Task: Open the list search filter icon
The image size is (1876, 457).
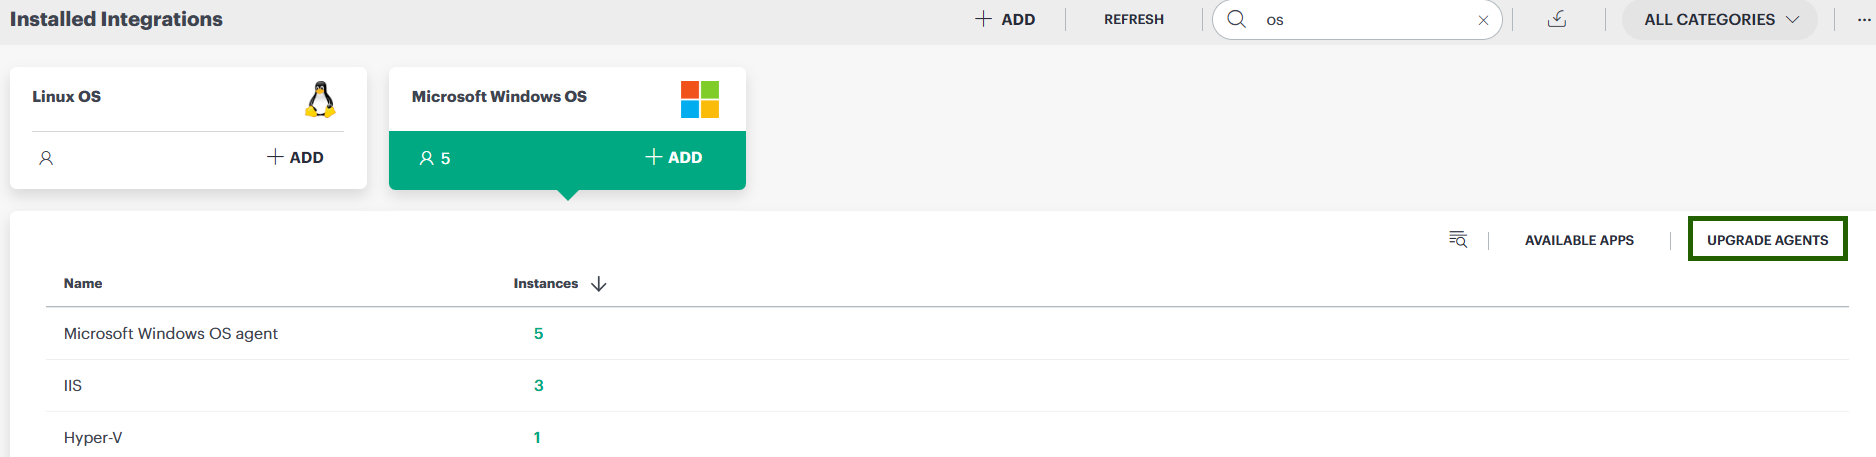Action: 1458,239
